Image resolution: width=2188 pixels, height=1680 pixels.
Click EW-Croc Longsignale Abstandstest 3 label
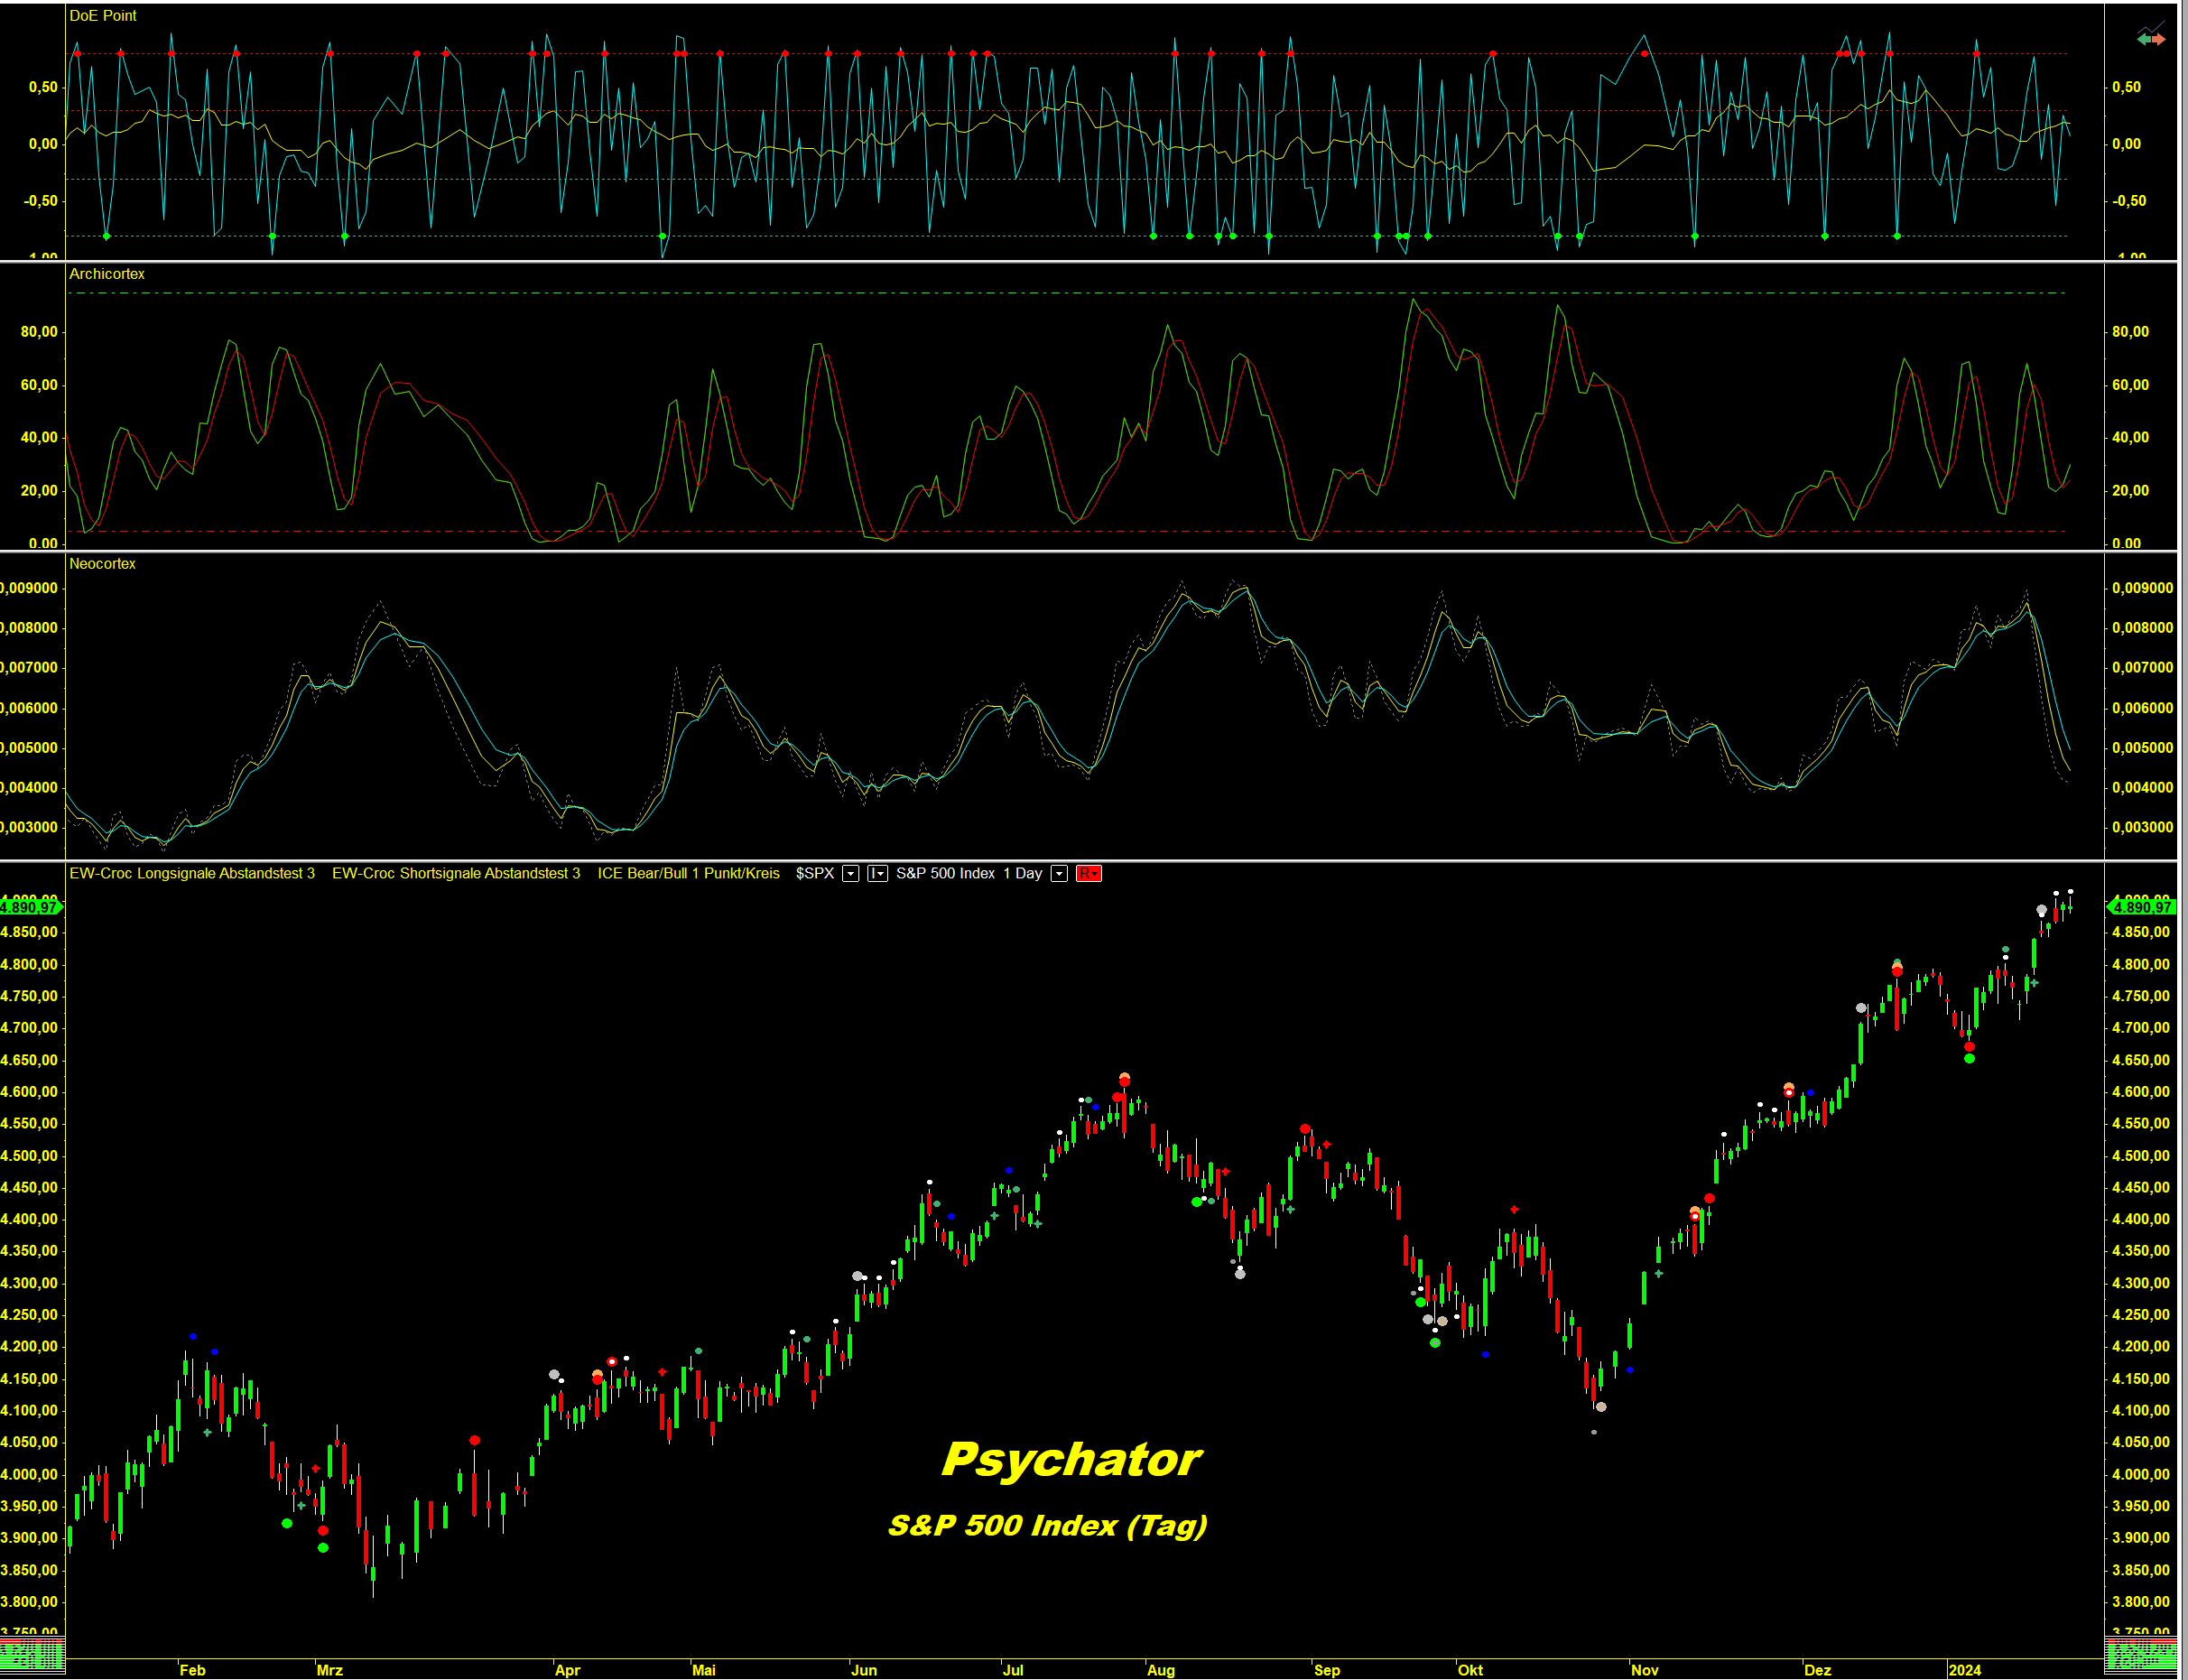point(192,874)
